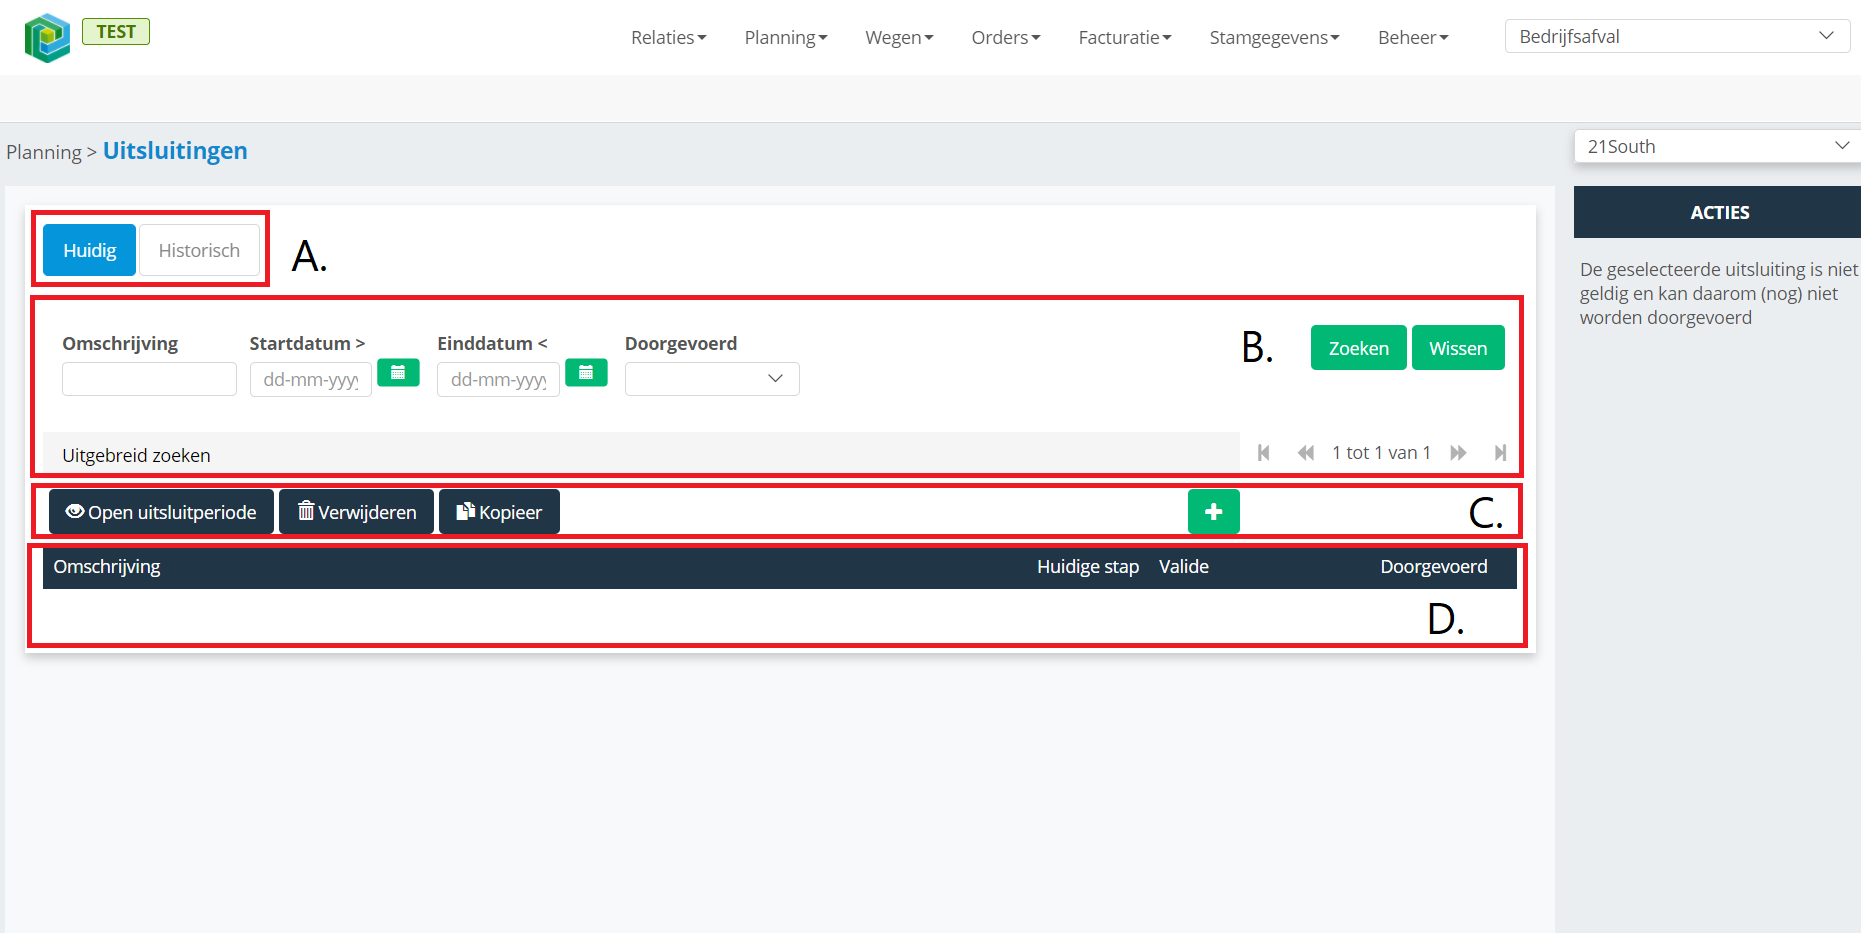Open the Beheer menu
Viewport: 1861px width, 933px height.
(1413, 37)
